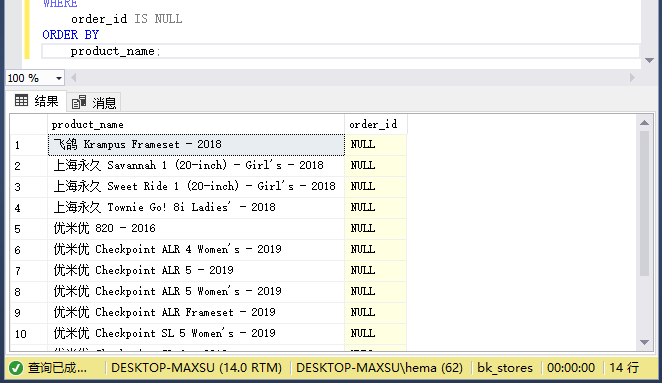Select the 飞鸽 Krampus Frameset - 2018 cell
The height and width of the screenshot is (383, 662).
tap(196, 145)
